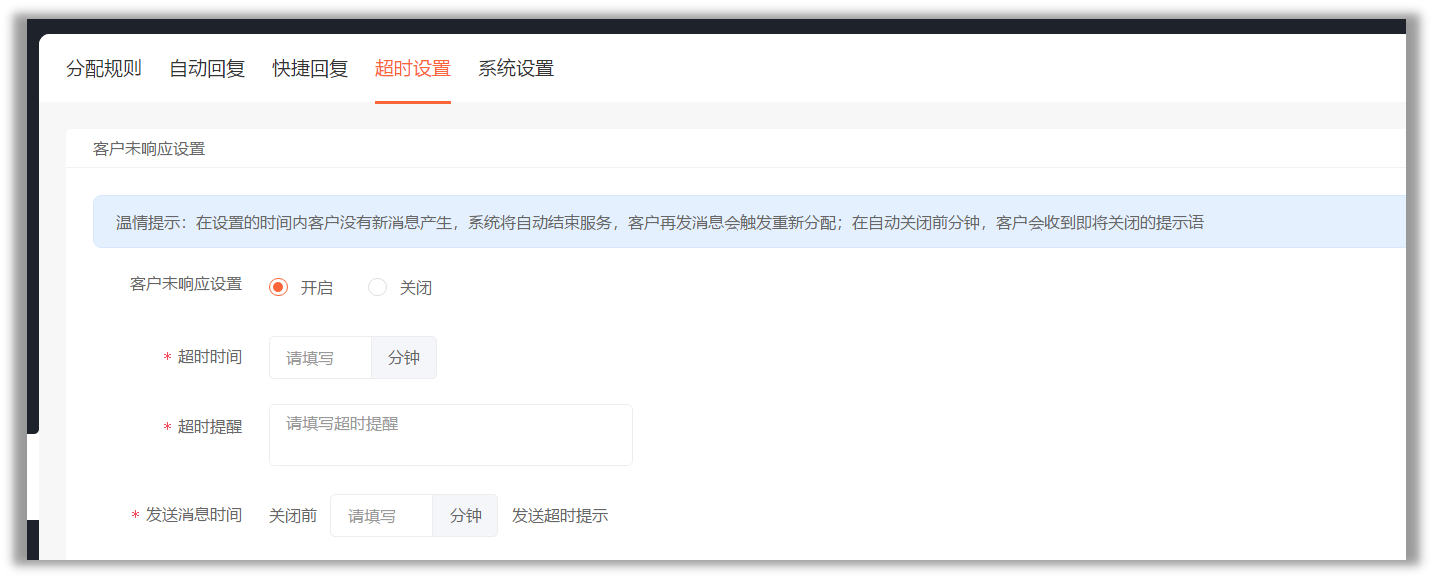Open the 自动回复 tab

click(207, 69)
